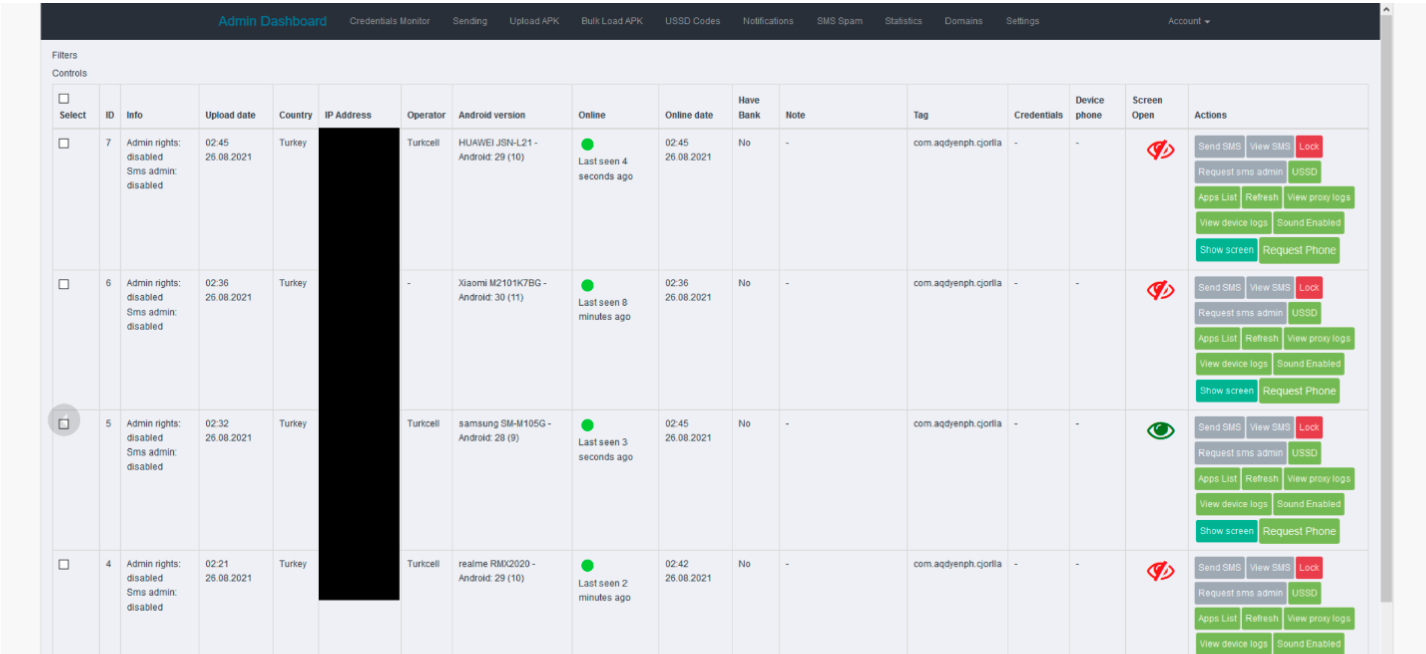Click Request sms admin for HUAWEI device
Image resolution: width=1426 pixels, height=654 pixels.
click(1240, 172)
